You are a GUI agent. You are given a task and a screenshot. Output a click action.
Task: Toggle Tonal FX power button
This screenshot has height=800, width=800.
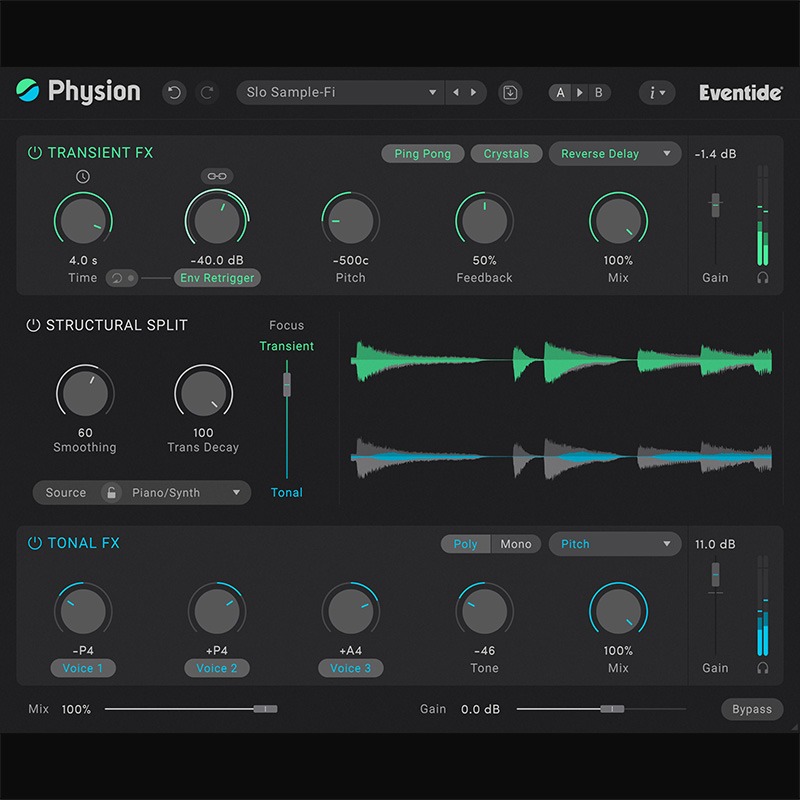tap(35, 543)
